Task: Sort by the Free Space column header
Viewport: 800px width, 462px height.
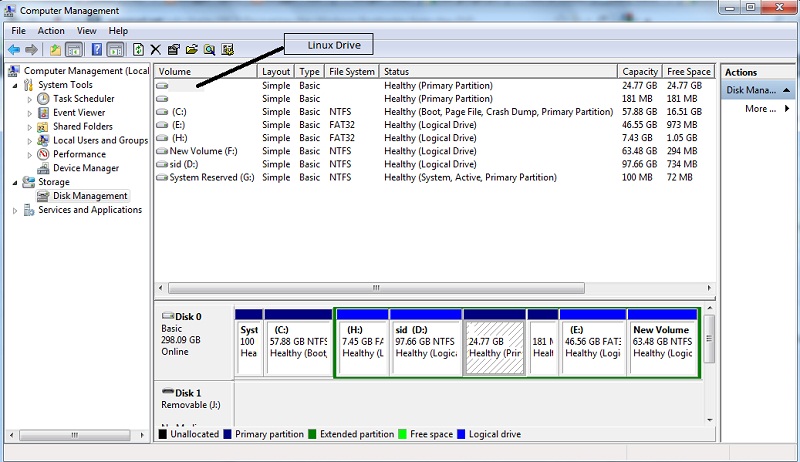Action: 688,71
